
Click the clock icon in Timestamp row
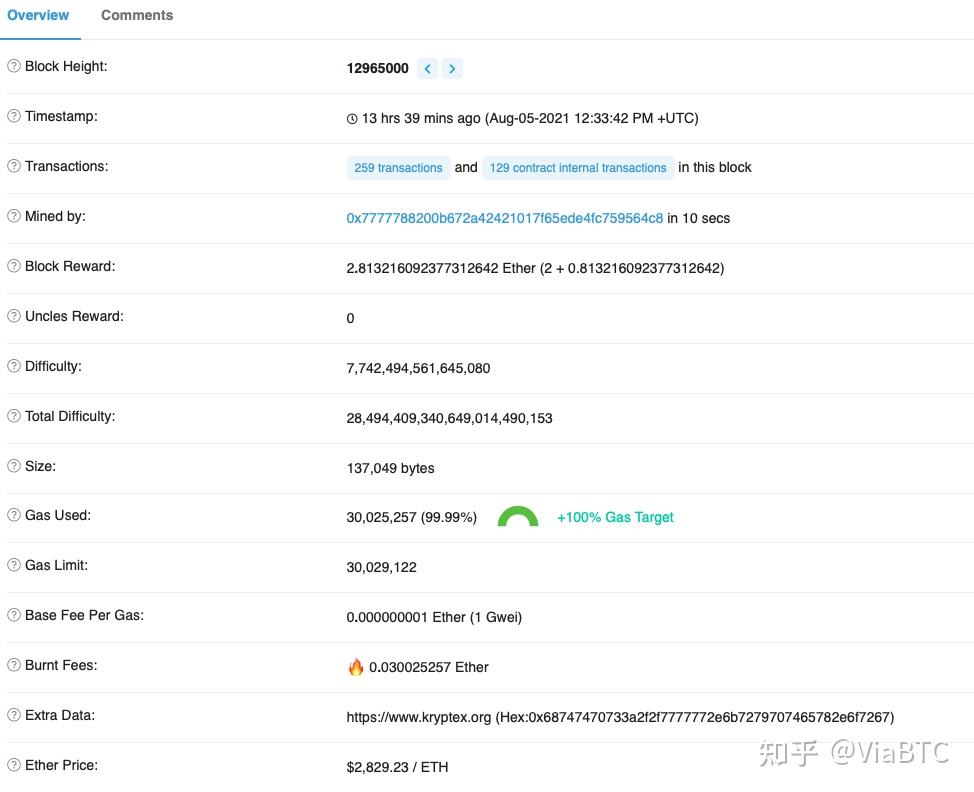(x=352, y=119)
